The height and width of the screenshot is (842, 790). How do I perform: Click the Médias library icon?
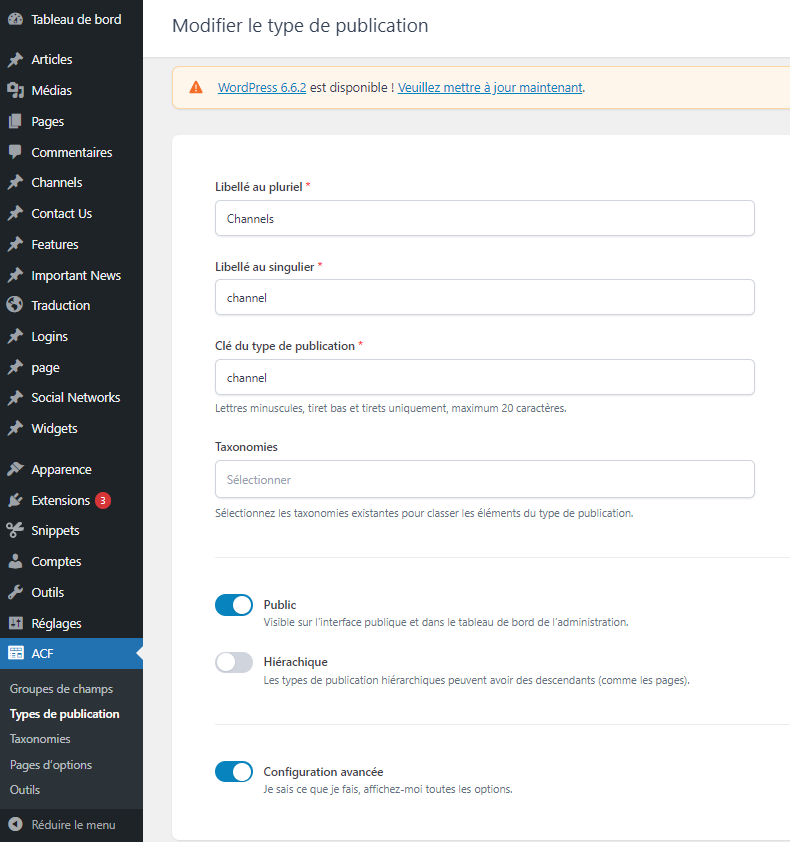[x=15, y=90]
